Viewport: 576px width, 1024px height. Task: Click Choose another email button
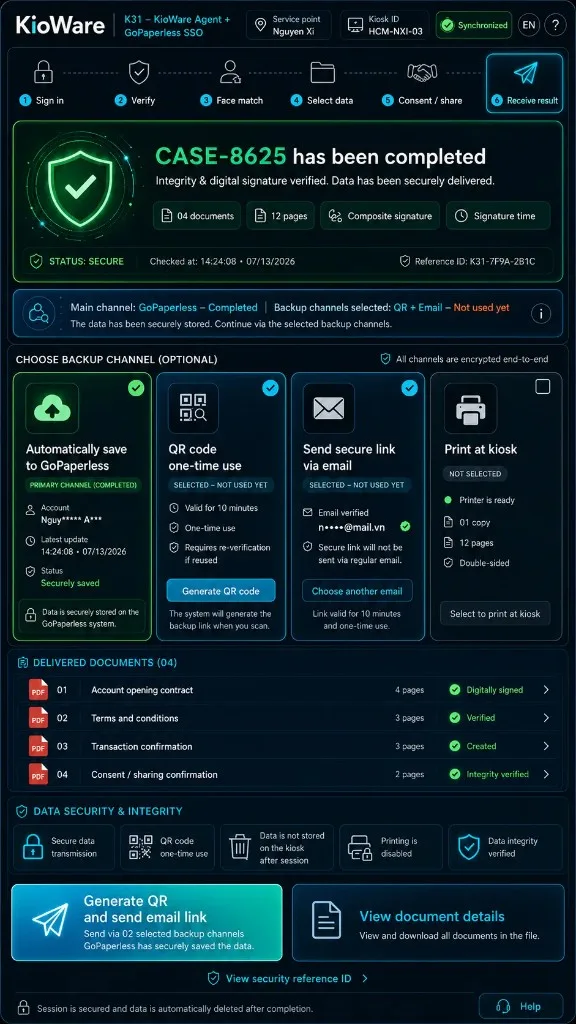[357, 590]
